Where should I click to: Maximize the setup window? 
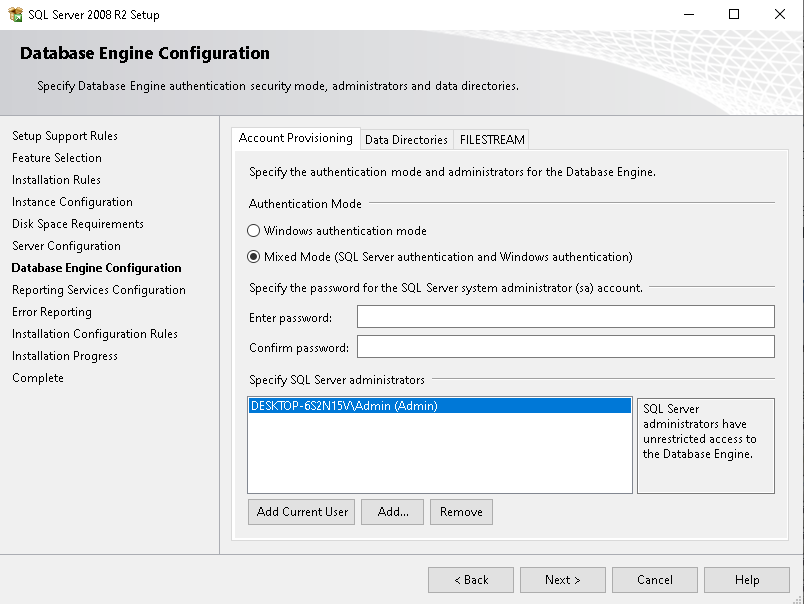[734, 14]
